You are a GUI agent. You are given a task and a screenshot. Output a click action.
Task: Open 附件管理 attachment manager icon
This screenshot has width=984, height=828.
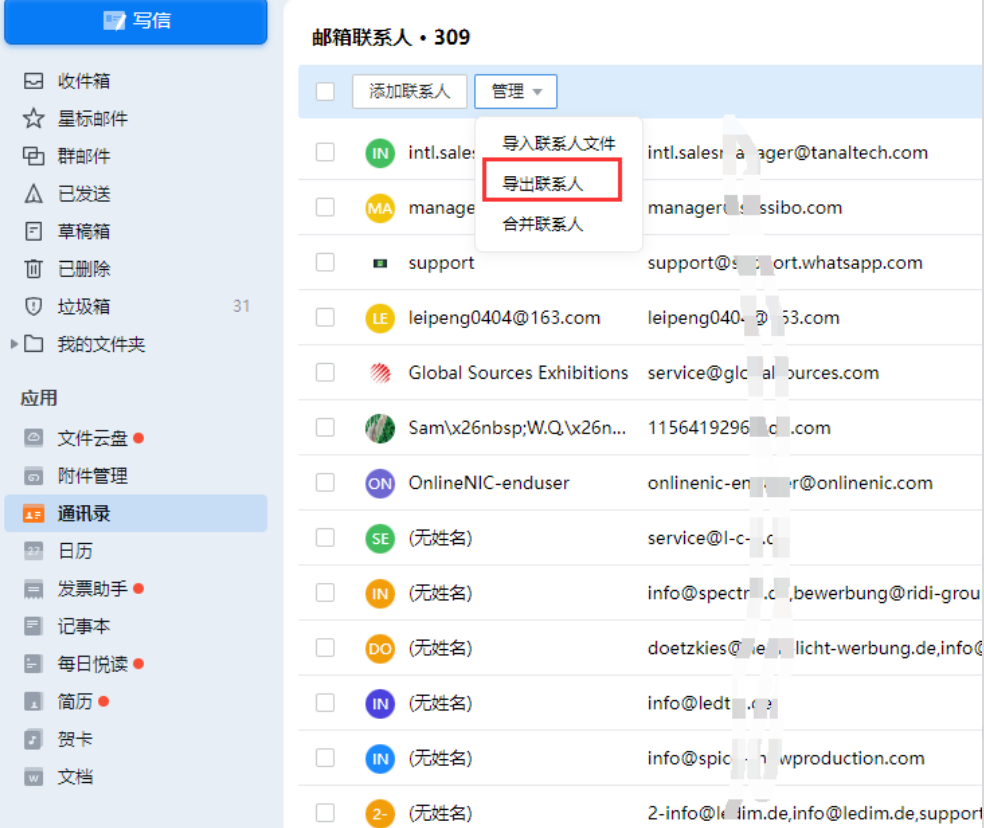(33, 476)
